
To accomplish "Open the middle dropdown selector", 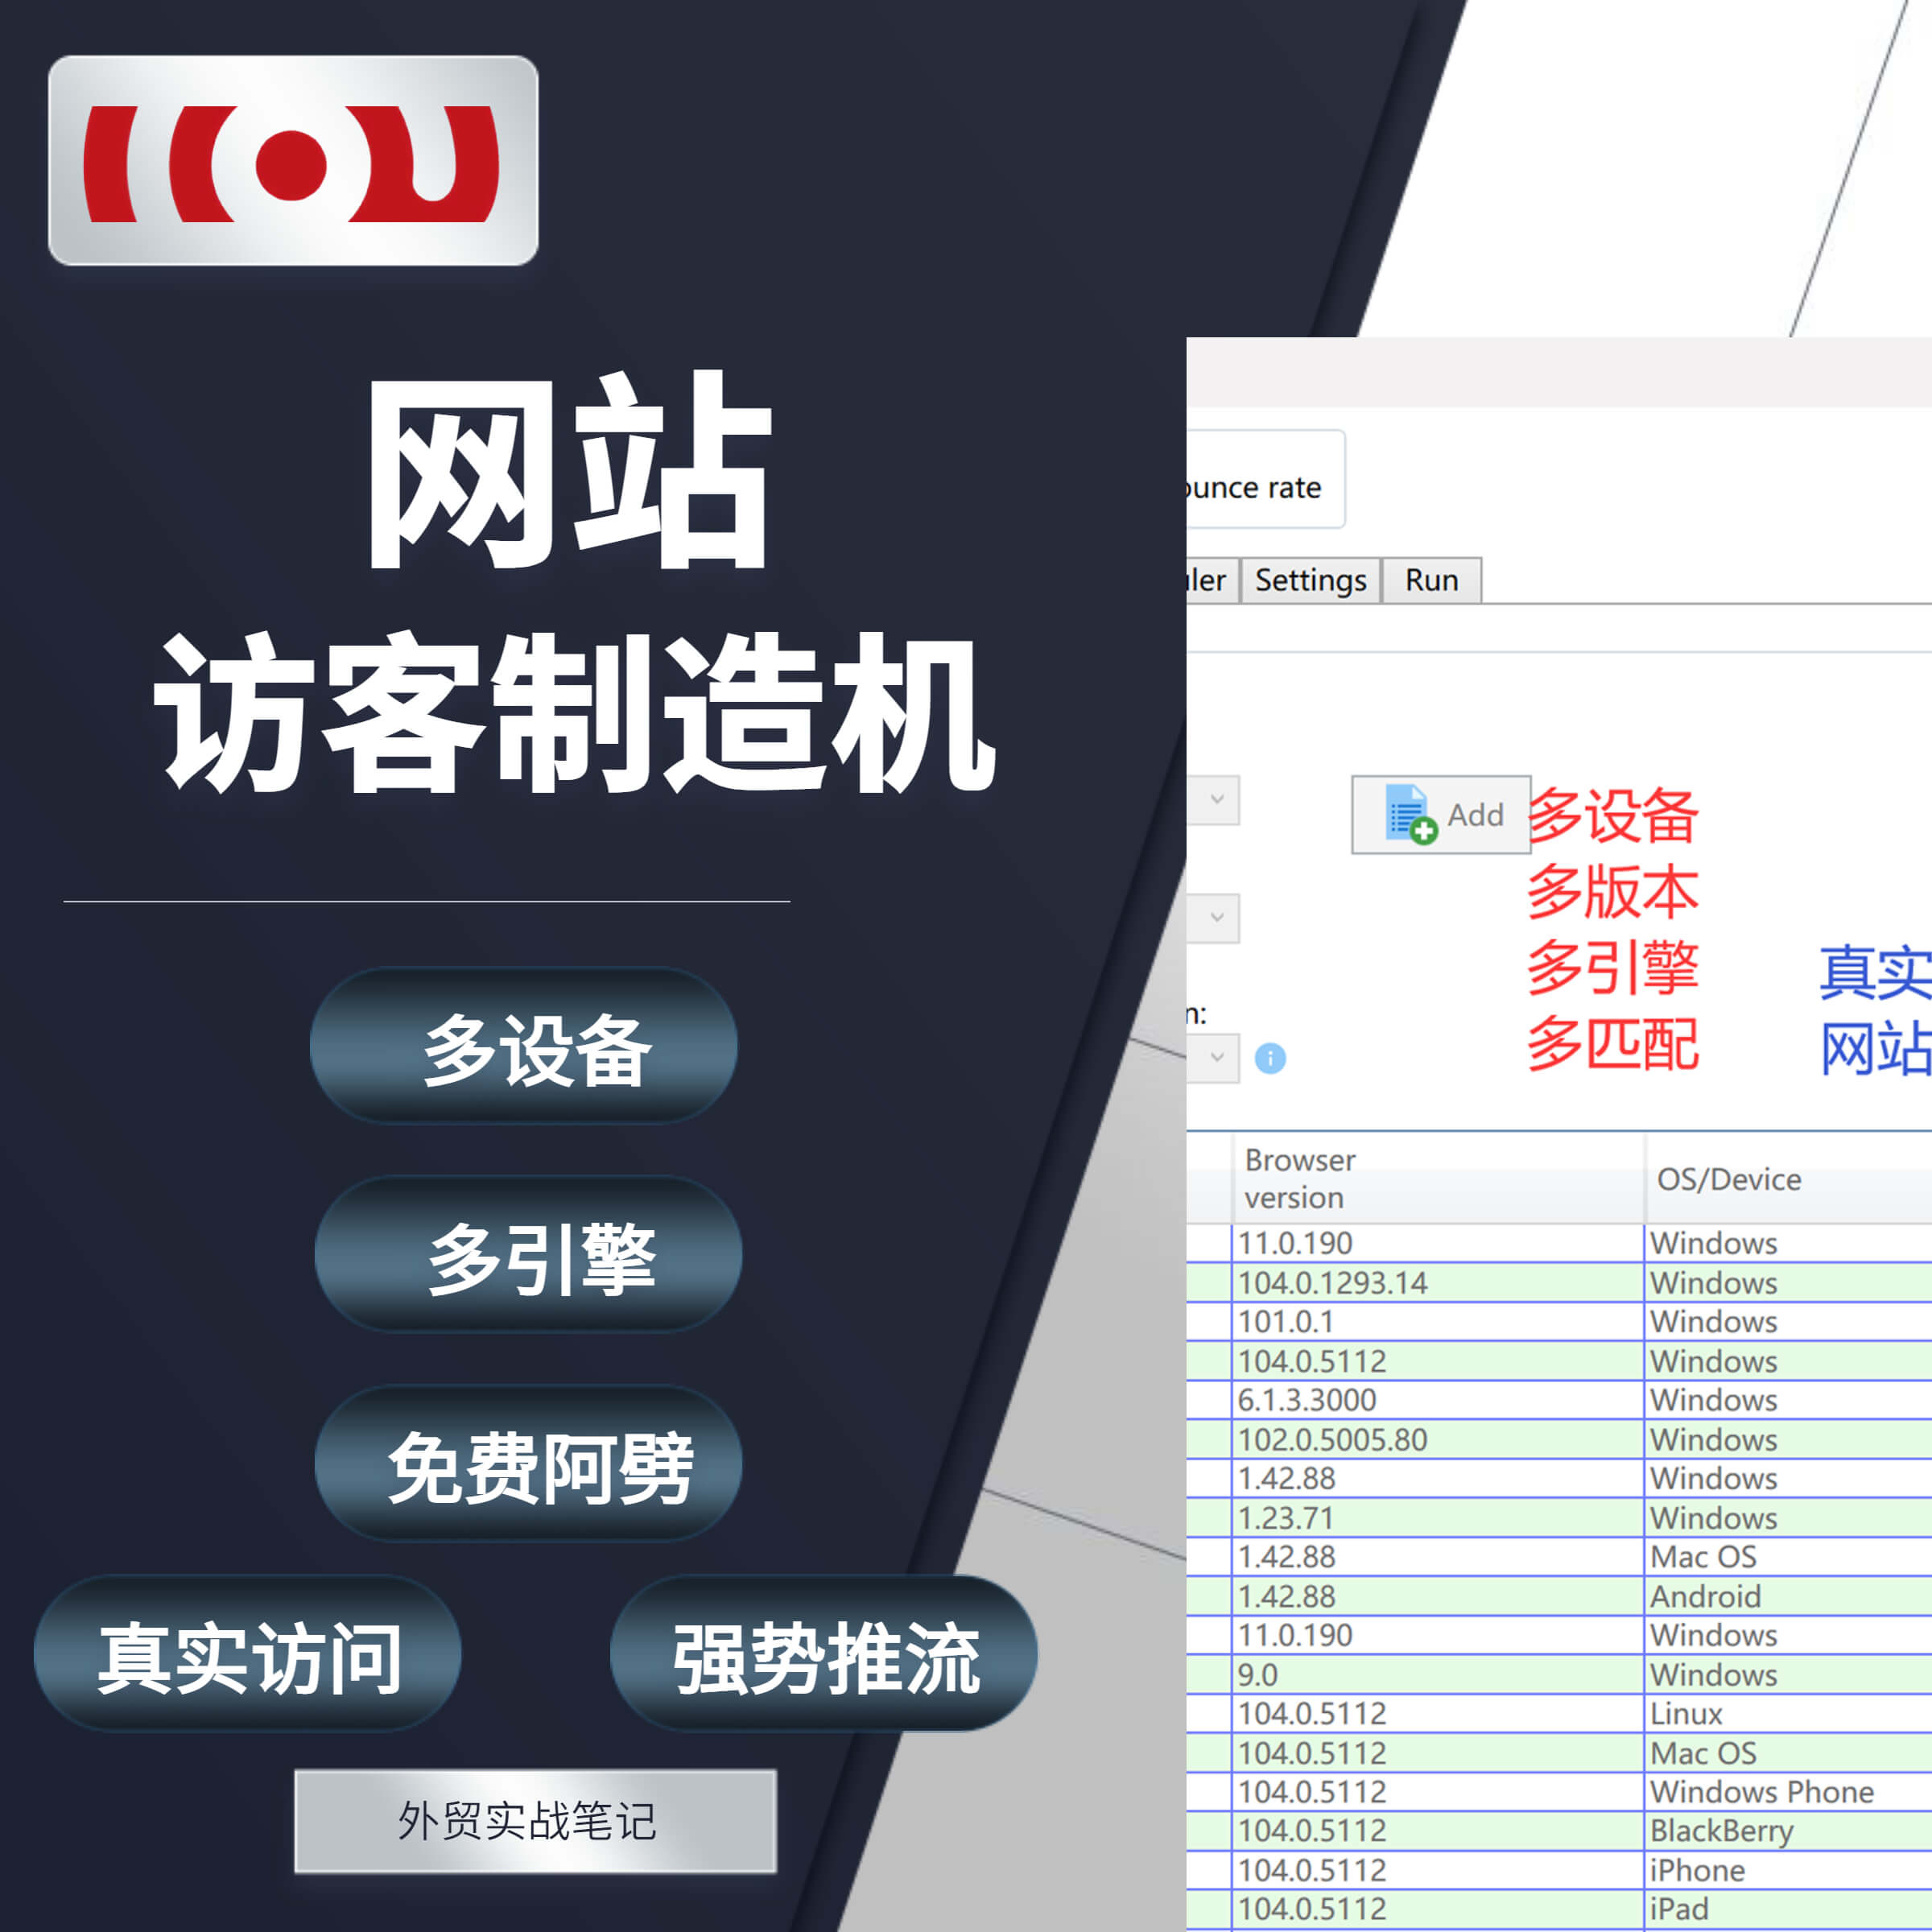I will [1218, 918].
